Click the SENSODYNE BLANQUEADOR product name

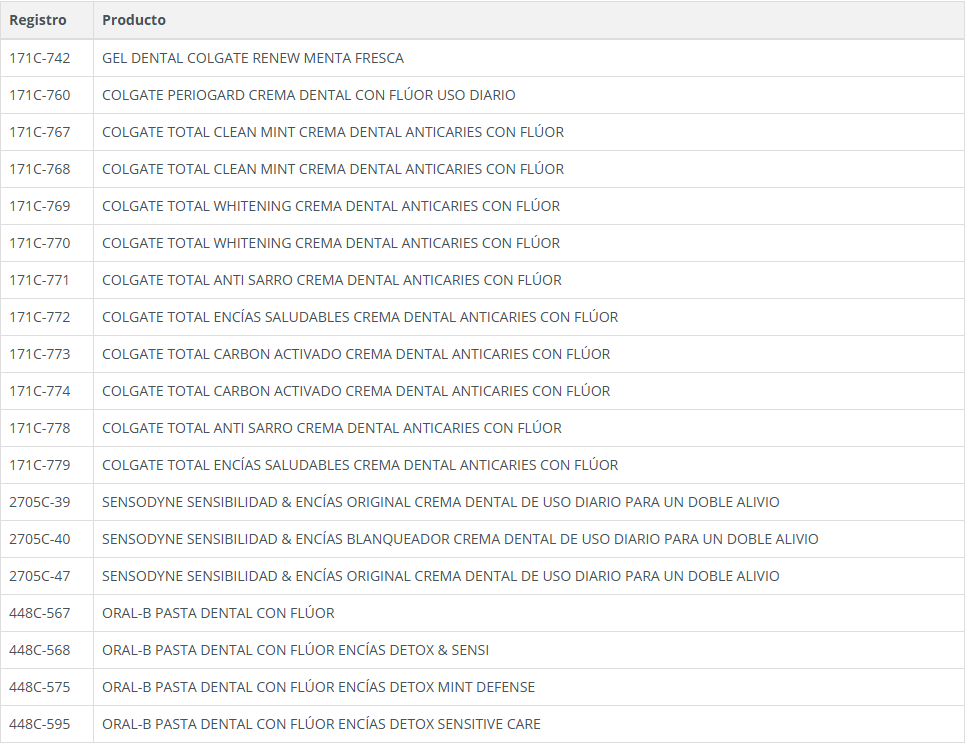pyautogui.click(x=460, y=539)
